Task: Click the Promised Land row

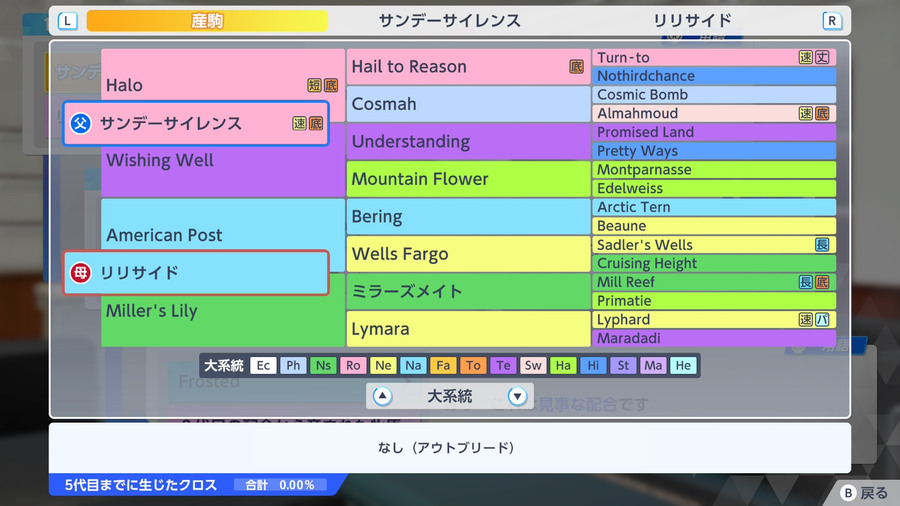Action: (x=714, y=132)
